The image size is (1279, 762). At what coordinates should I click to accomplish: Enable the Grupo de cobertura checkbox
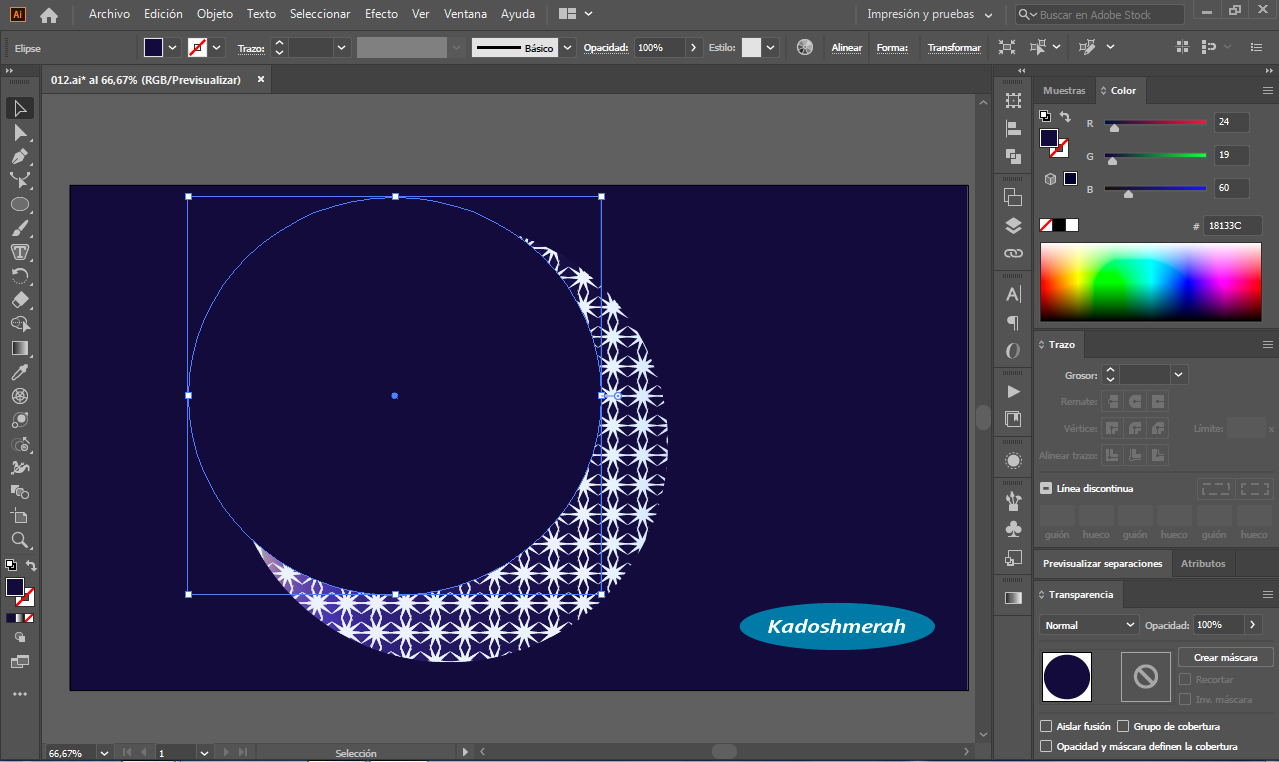tap(1123, 726)
